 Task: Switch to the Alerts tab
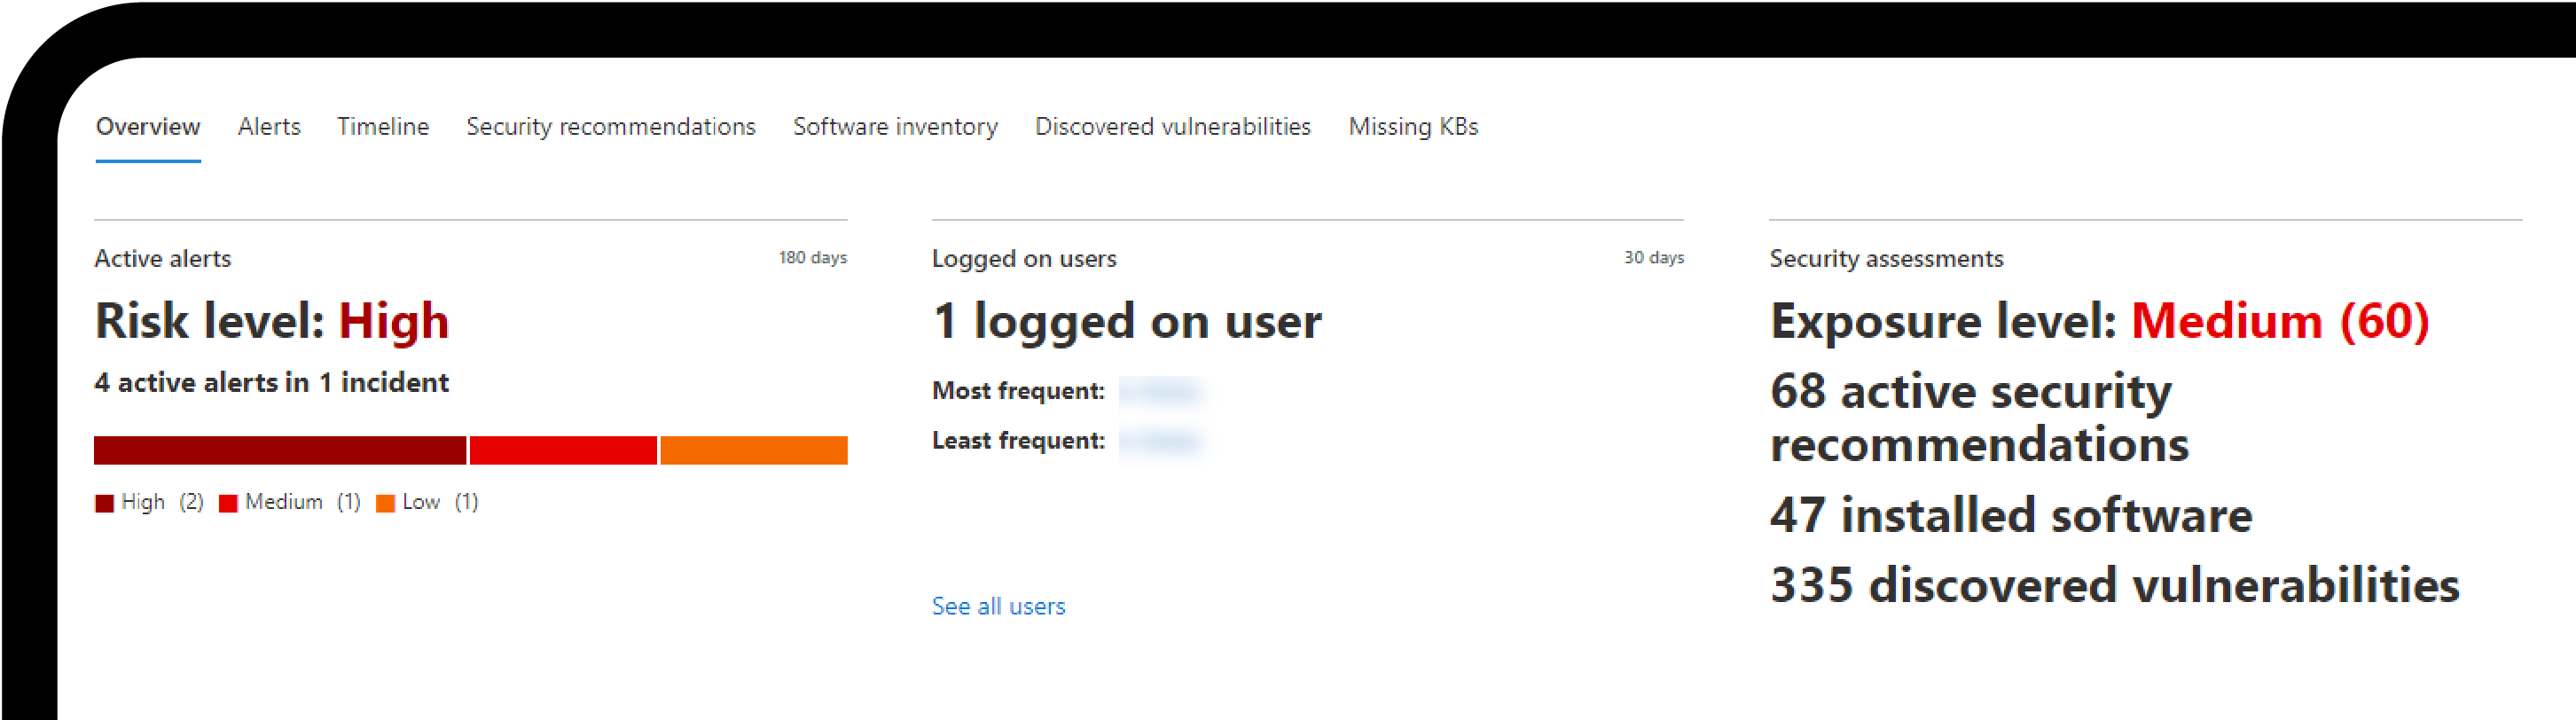(x=268, y=126)
